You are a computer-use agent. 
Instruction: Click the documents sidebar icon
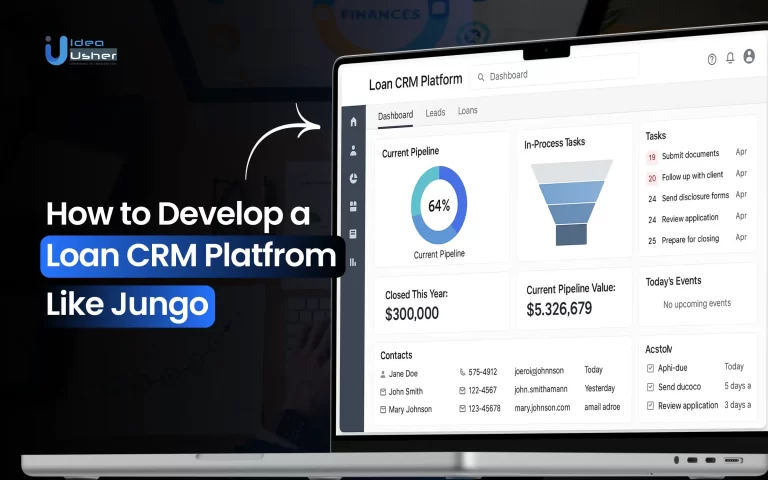click(x=353, y=234)
